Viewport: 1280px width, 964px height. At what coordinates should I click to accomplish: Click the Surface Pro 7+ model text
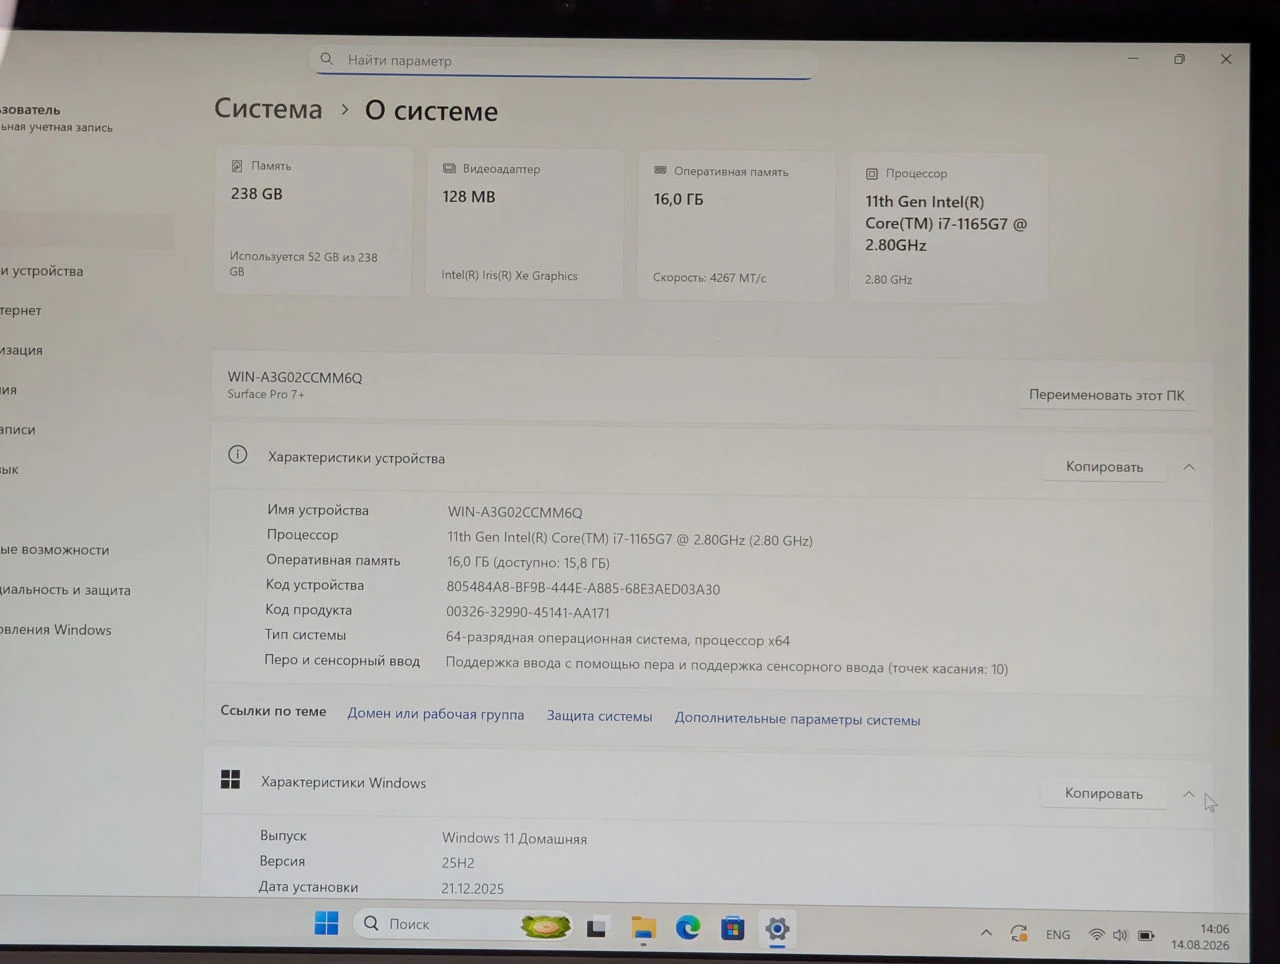pyautogui.click(x=265, y=394)
